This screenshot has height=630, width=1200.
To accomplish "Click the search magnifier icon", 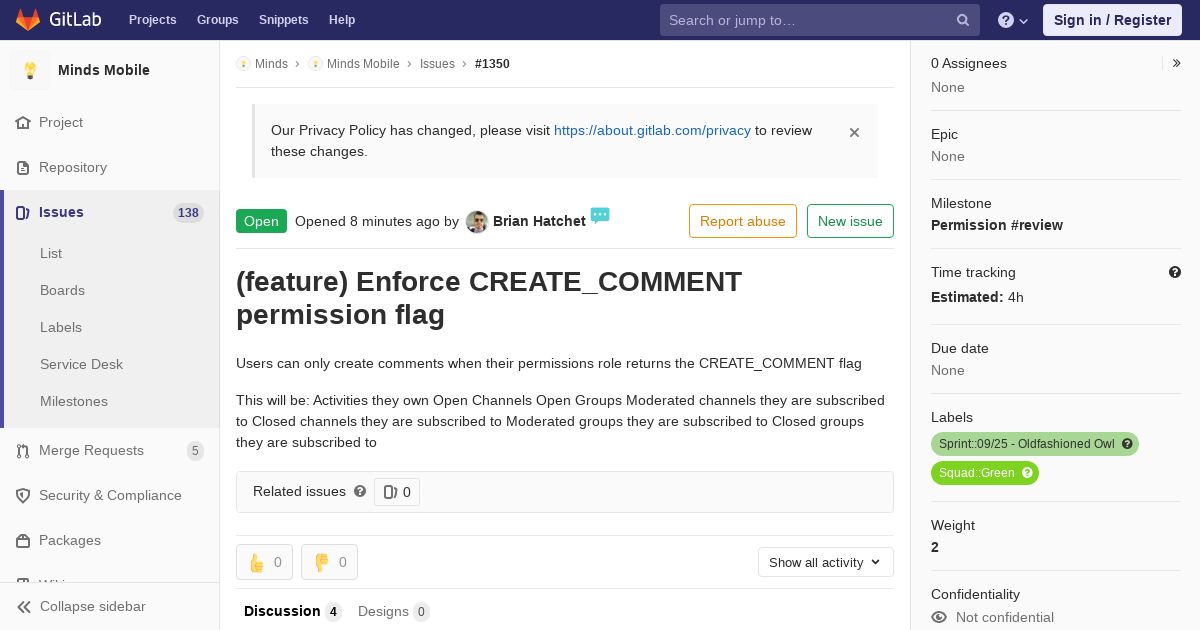I will [963, 20].
